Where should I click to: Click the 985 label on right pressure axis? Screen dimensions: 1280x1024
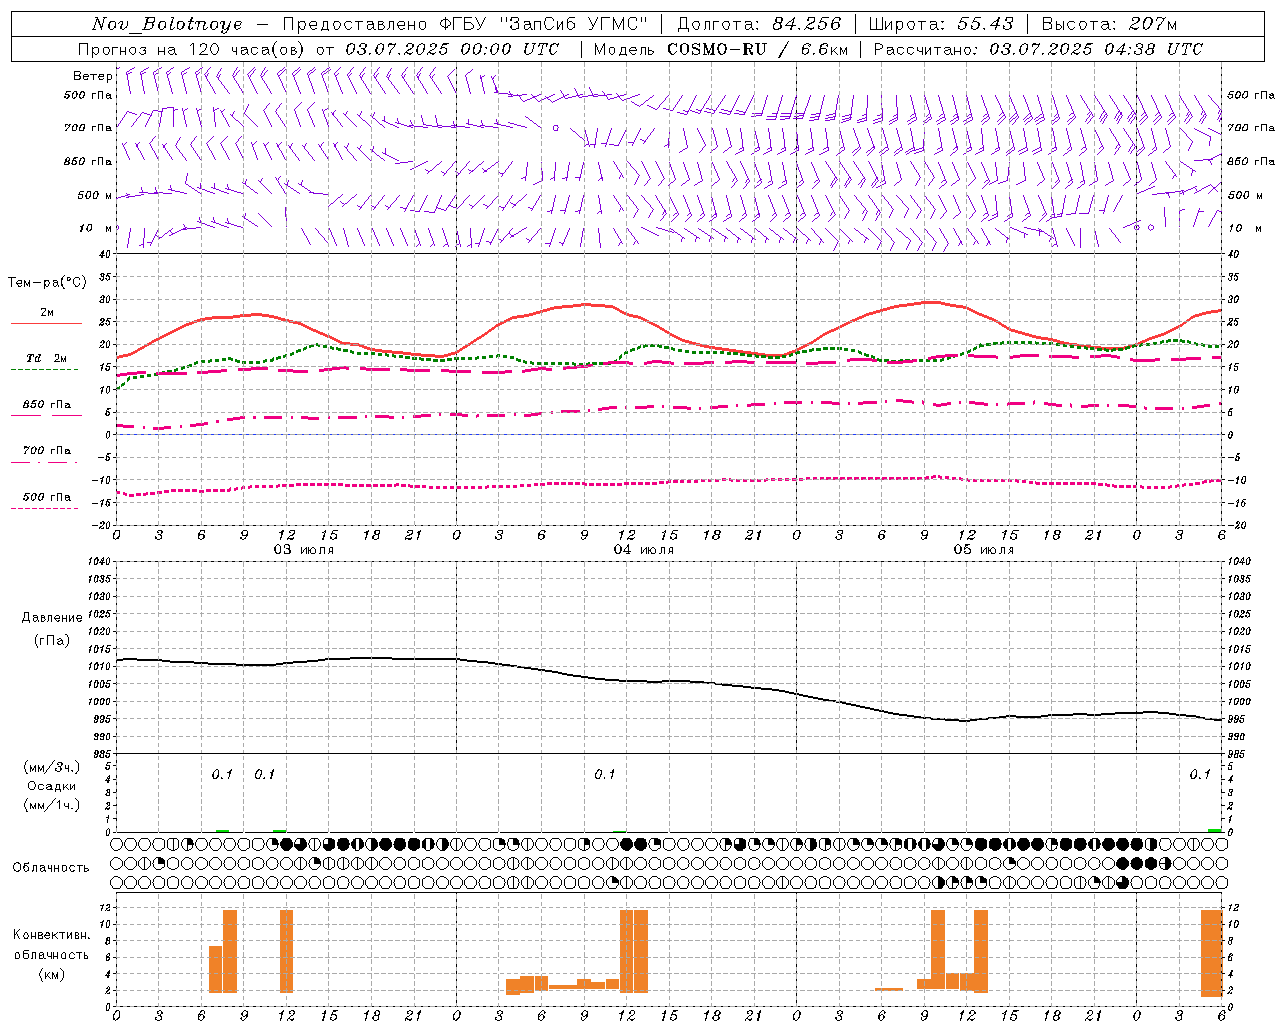coord(1238,754)
